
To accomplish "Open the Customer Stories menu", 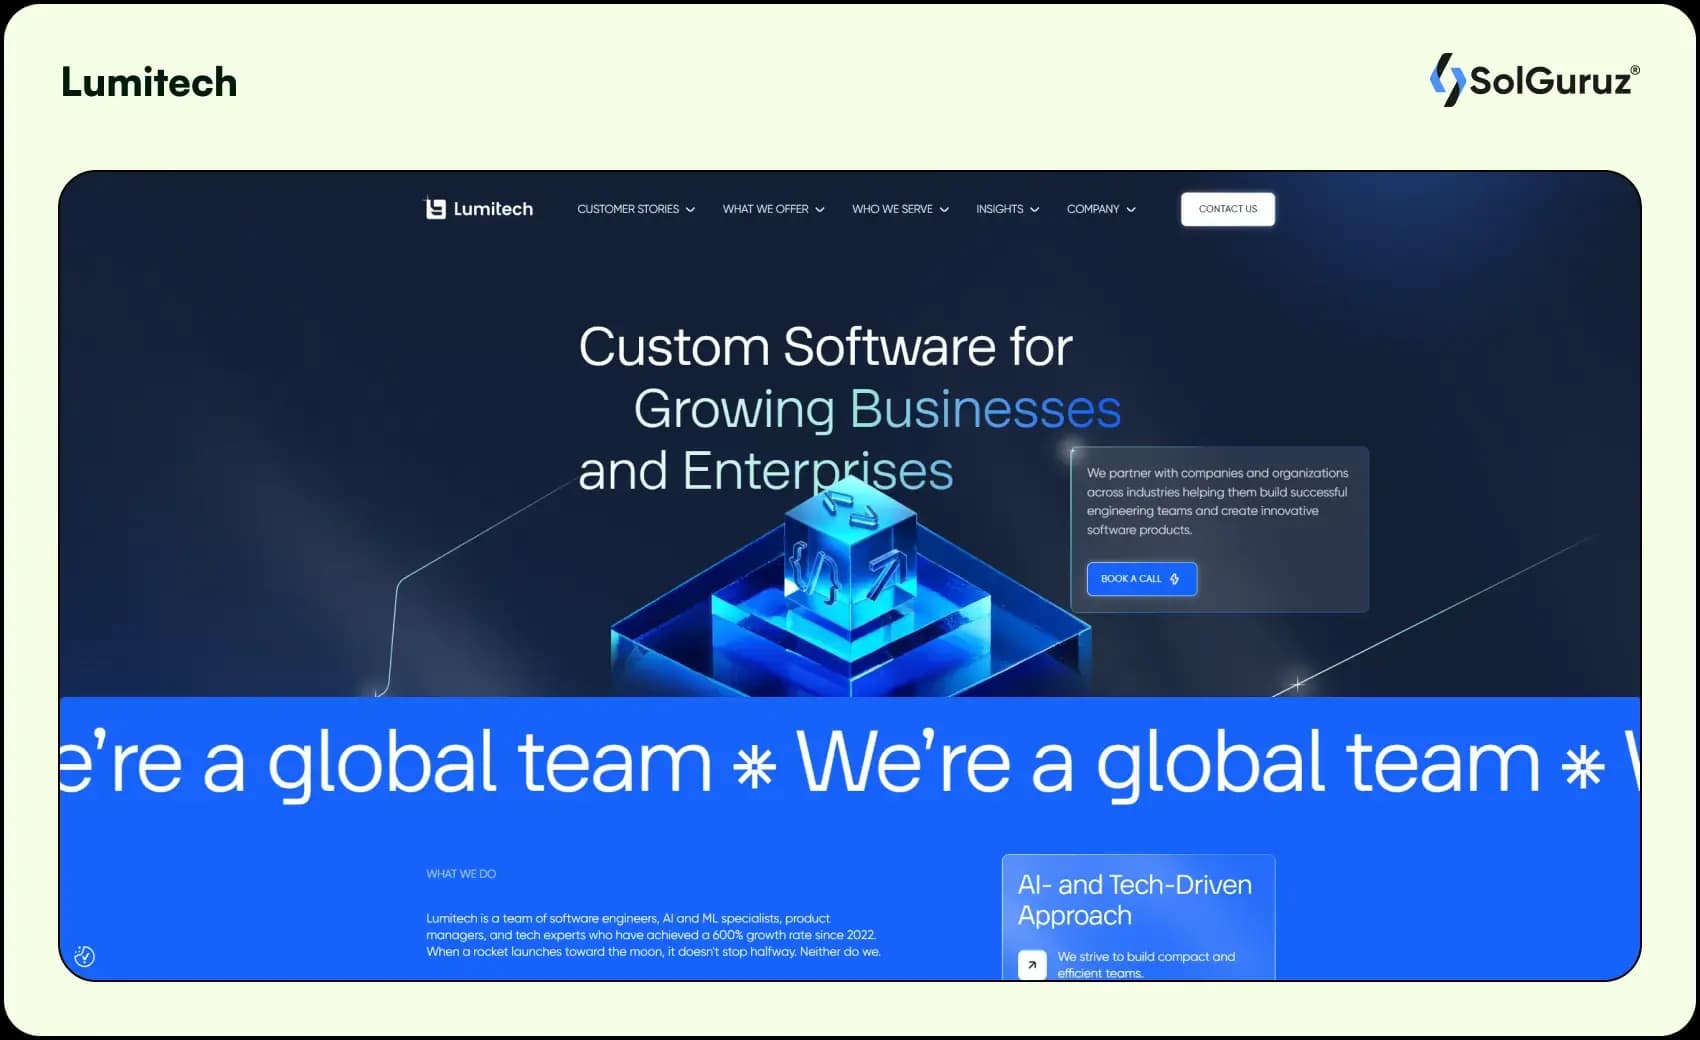I will [635, 209].
